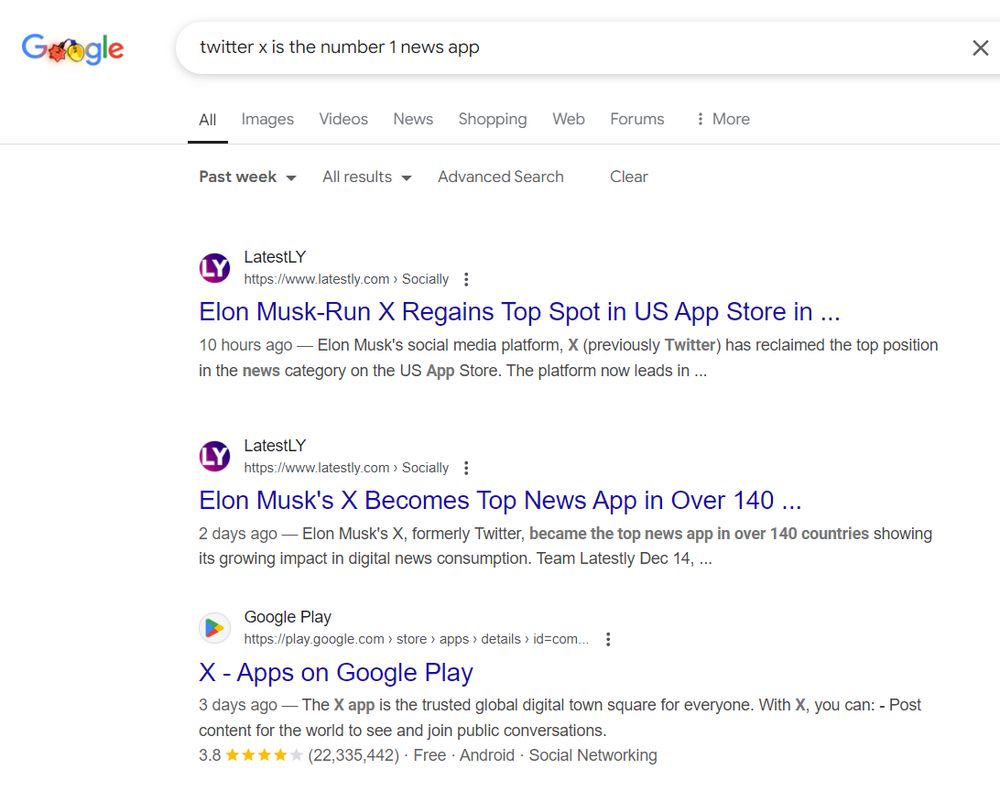
Task: Expand the All results filter dropdown
Action: (367, 177)
